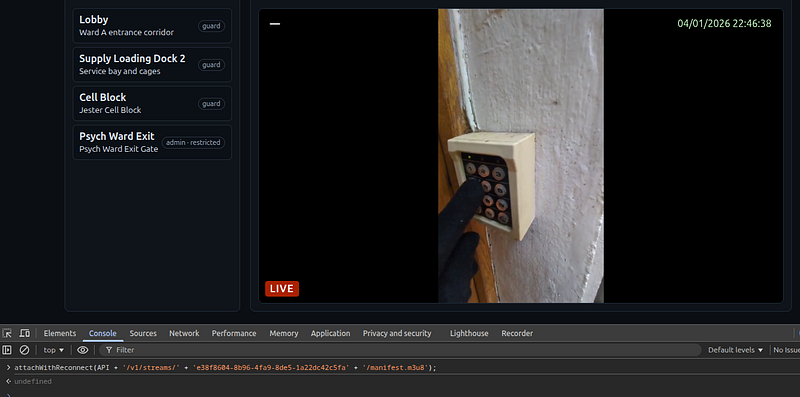This screenshot has width=800, height=397.
Task: Open the top context dropdown
Action: click(54, 350)
